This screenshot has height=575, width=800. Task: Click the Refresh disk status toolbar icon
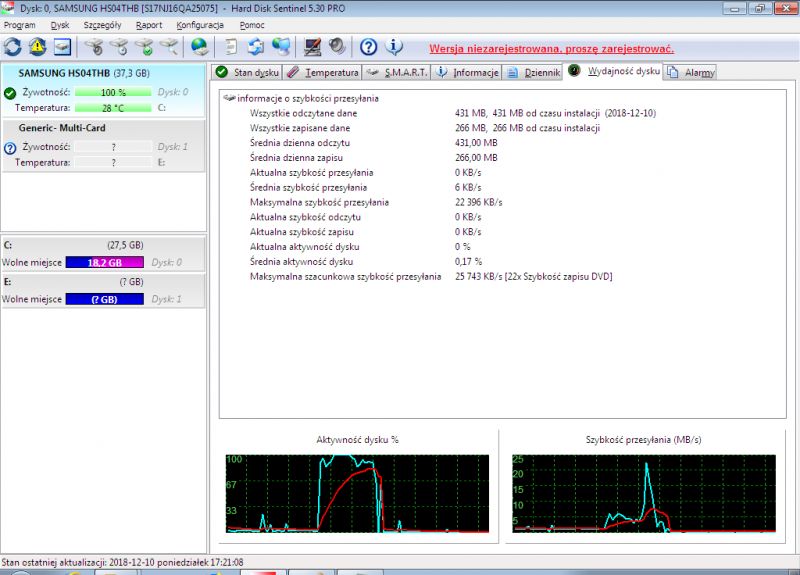(13, 47)
